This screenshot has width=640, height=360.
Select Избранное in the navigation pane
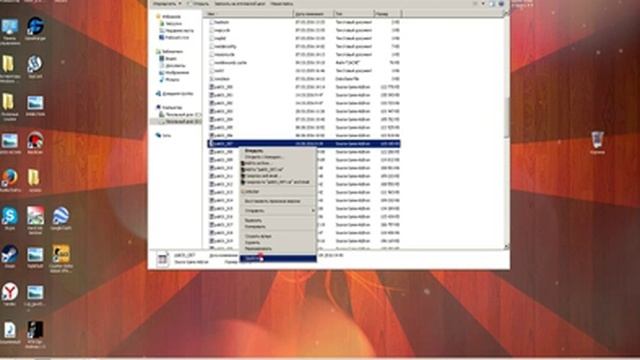click(x=169, y=17)
